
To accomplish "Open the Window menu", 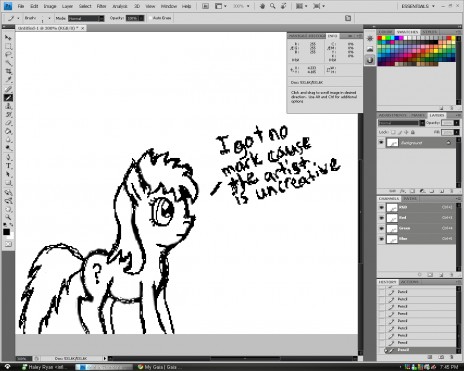I will [x=169, y=6].
